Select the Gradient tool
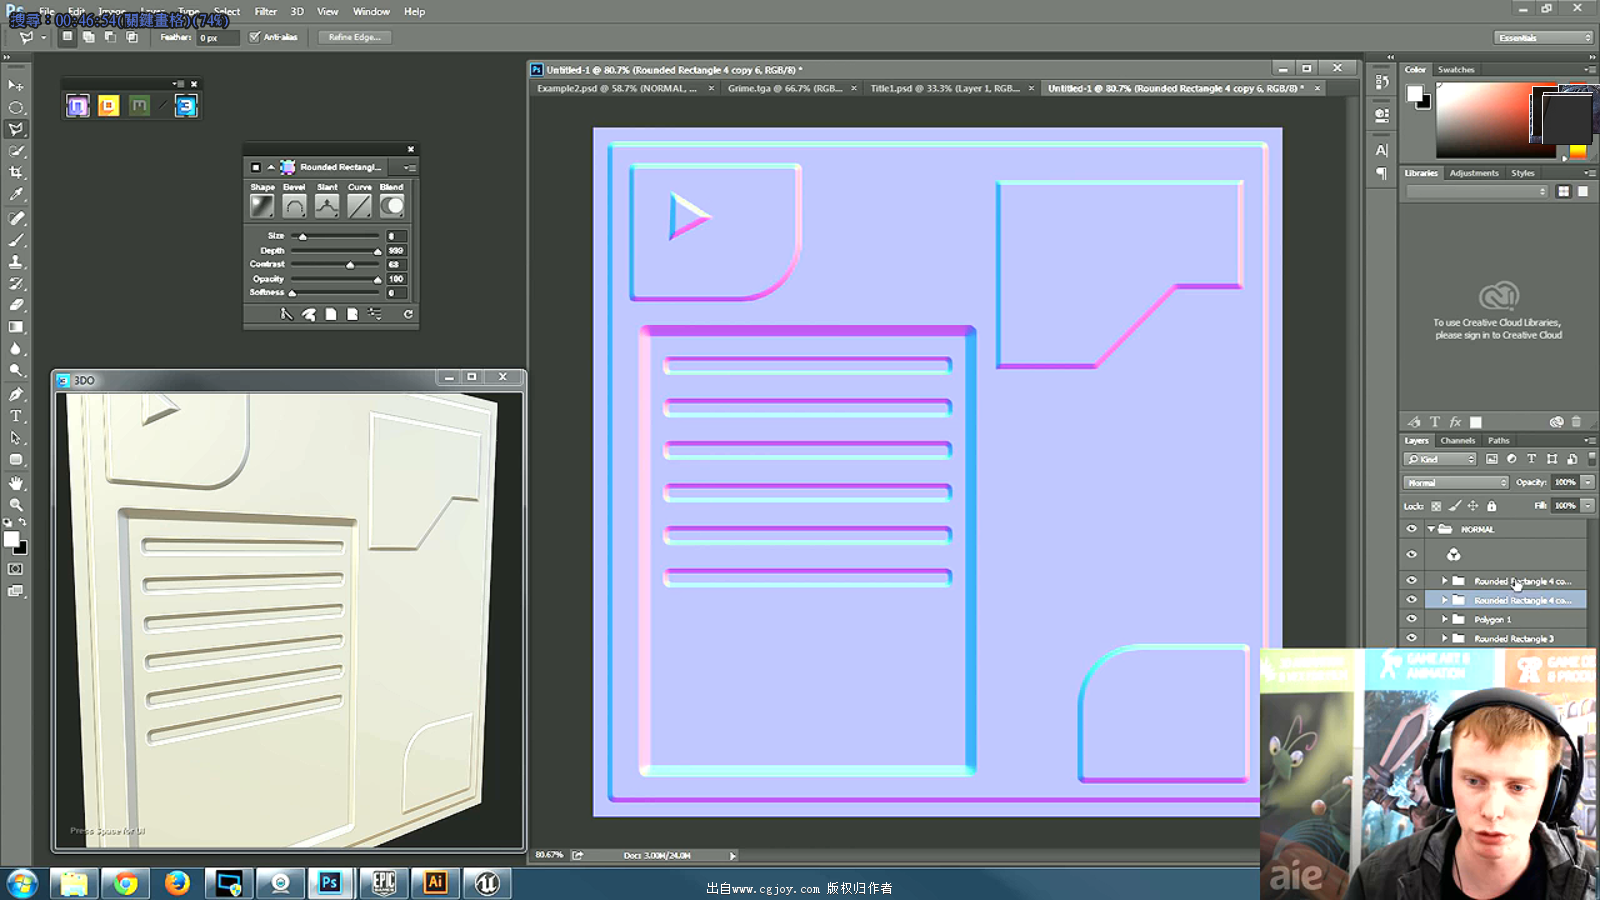1600x900 pixels. 16,327
